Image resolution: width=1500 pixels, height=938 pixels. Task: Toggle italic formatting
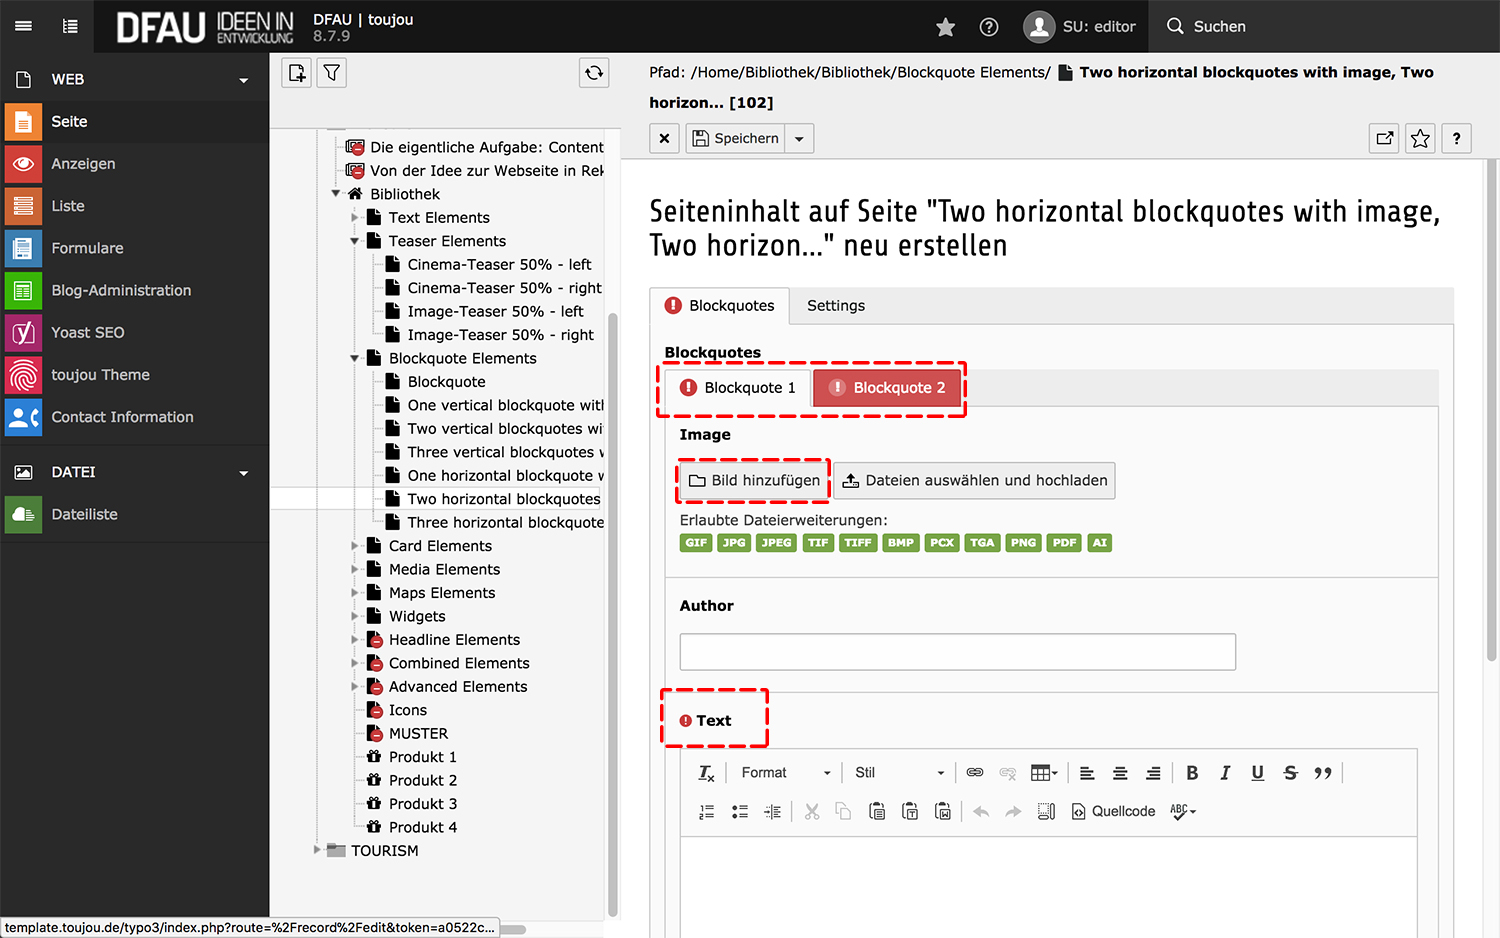(1225, 773)
